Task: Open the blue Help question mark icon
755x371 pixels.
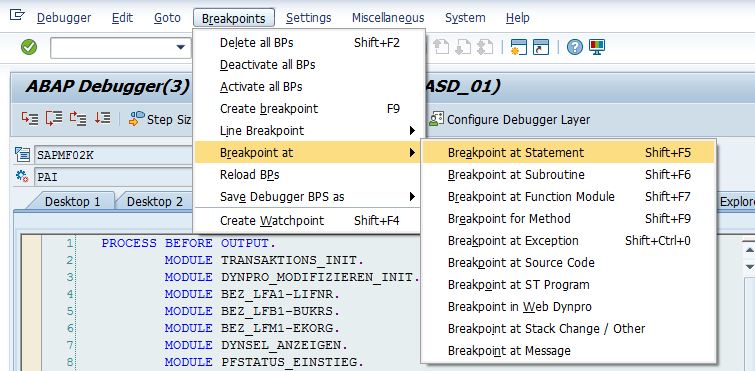Action: tap(574, 47)
